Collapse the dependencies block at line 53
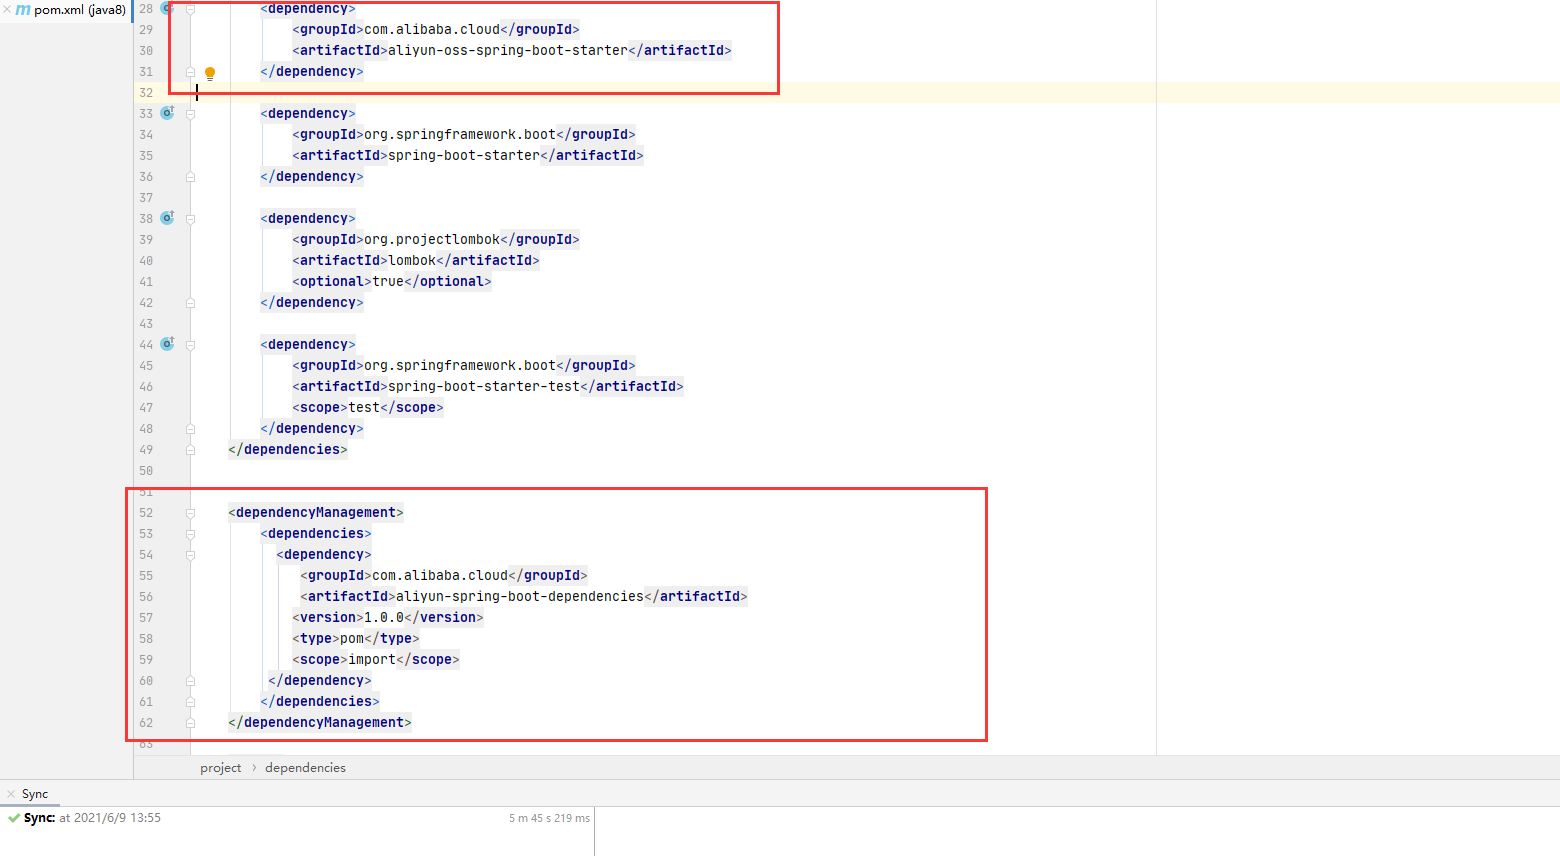The image size is (1560, 856). tap(190, 533)
